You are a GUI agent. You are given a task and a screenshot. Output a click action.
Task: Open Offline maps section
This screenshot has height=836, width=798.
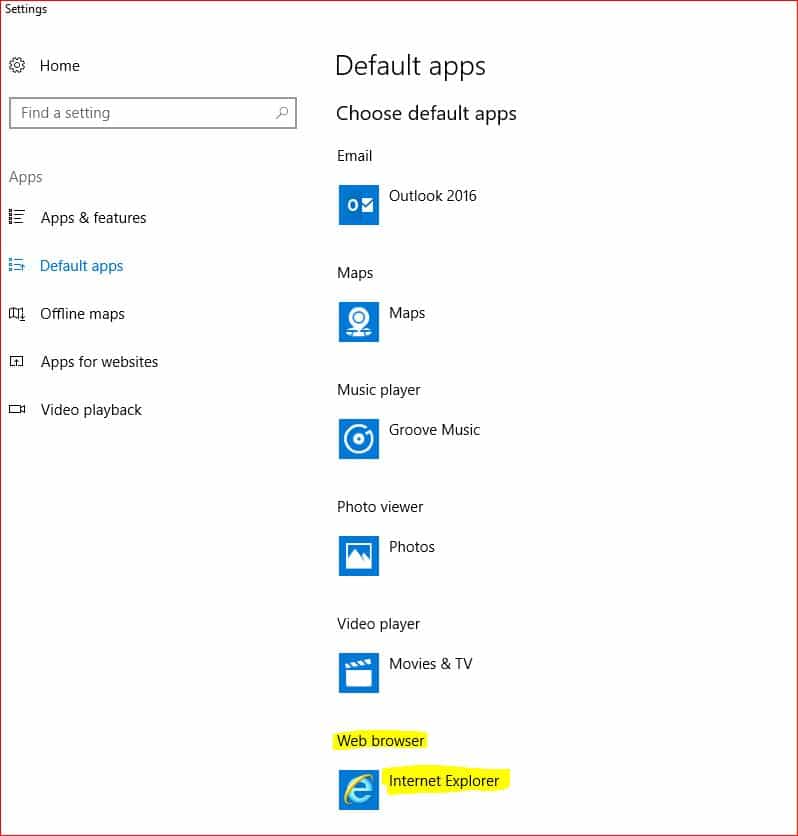tap(83, 314)
